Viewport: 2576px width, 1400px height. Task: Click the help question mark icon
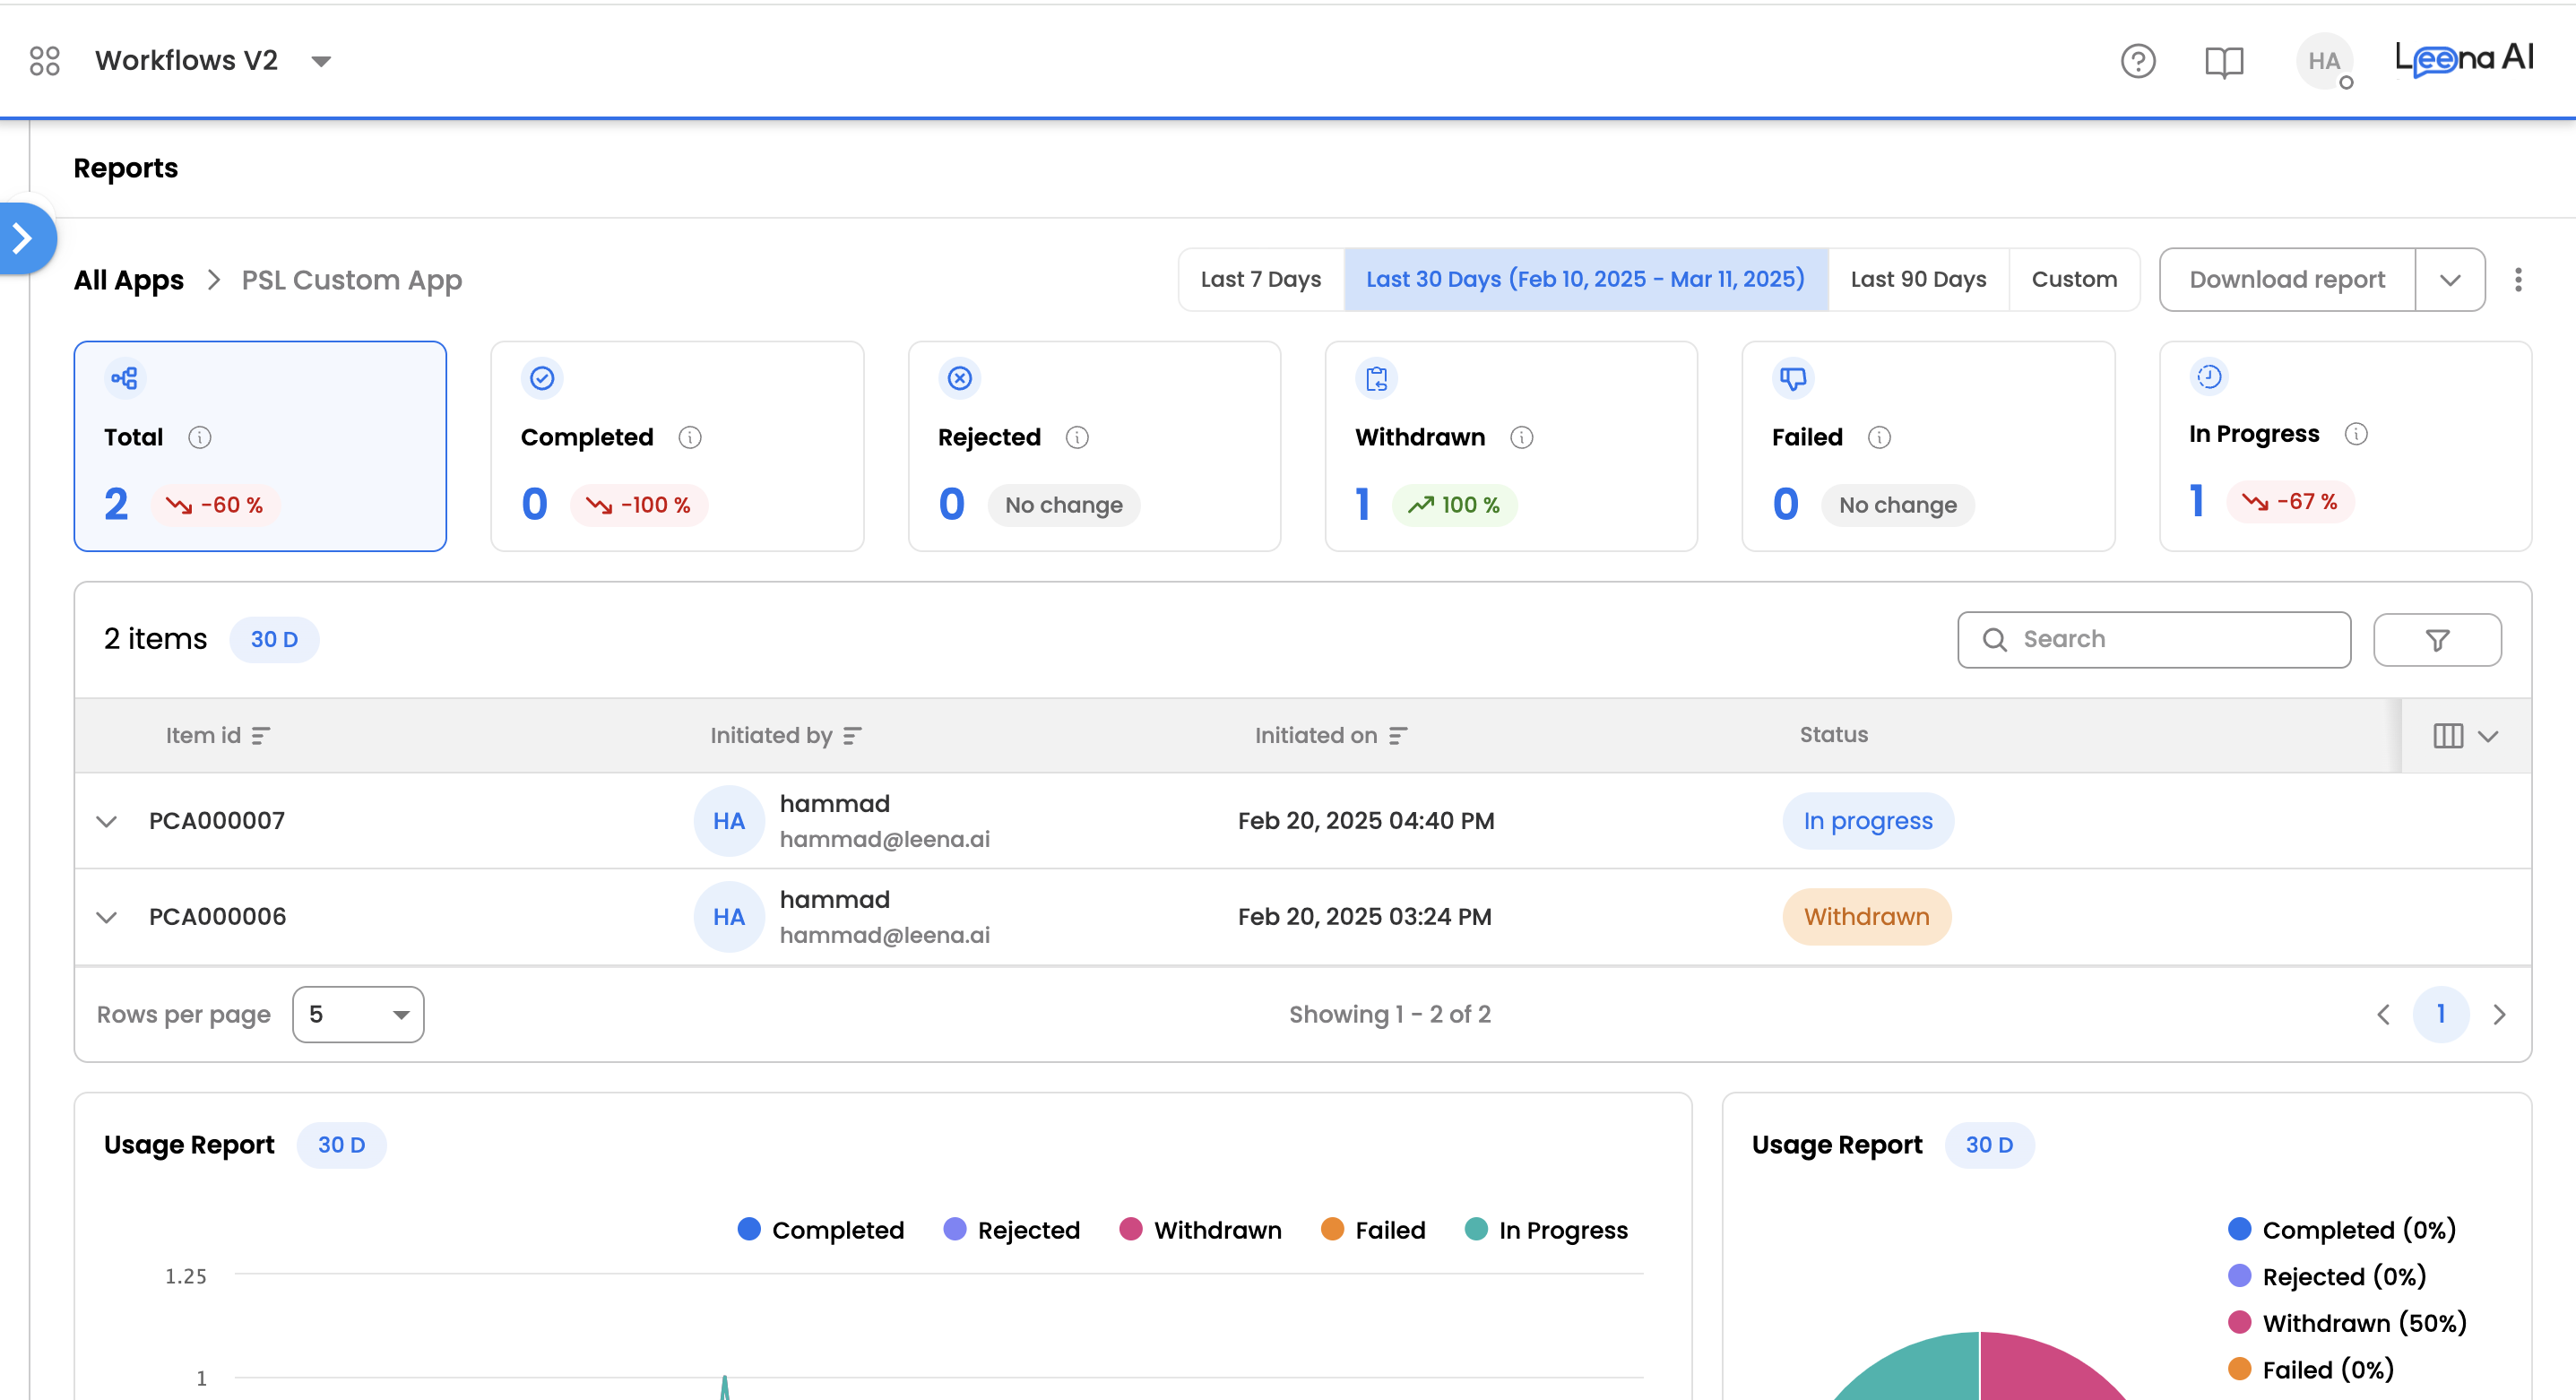(x=2137, y=61)
